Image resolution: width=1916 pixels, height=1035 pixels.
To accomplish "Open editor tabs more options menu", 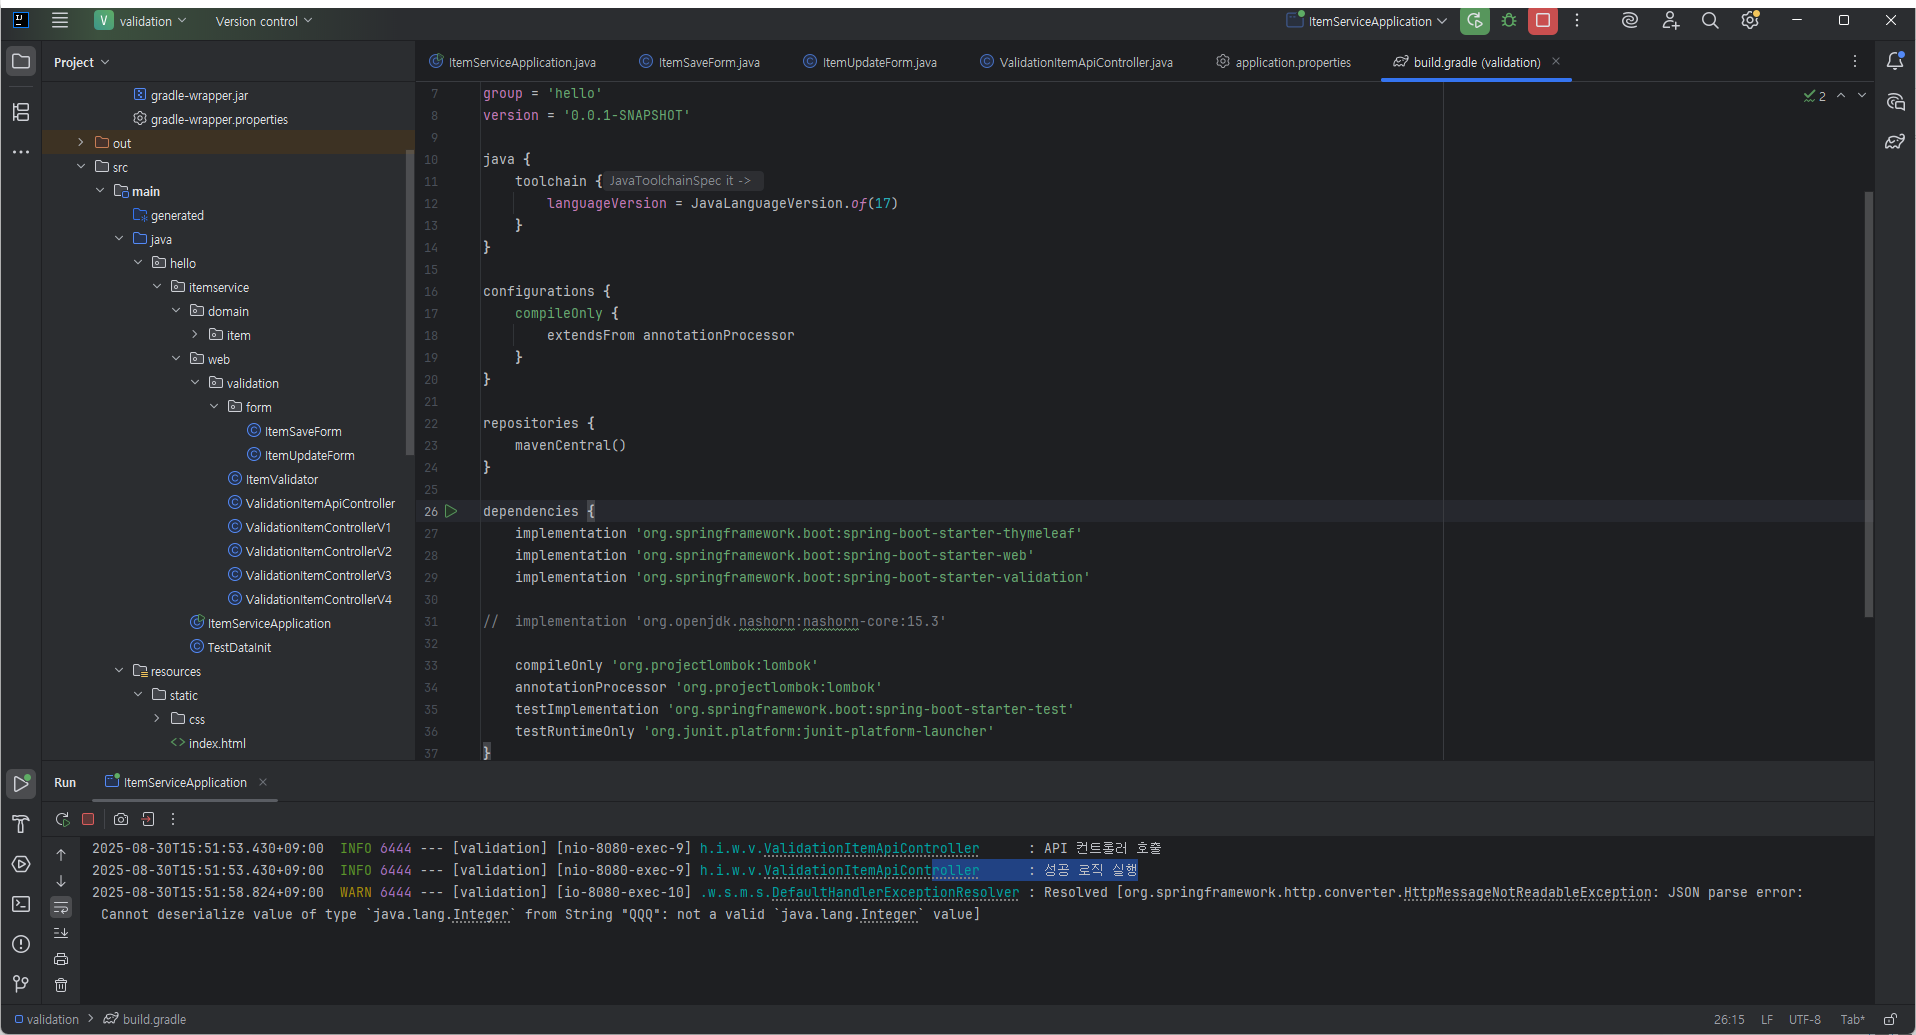I will [1855, 62].
